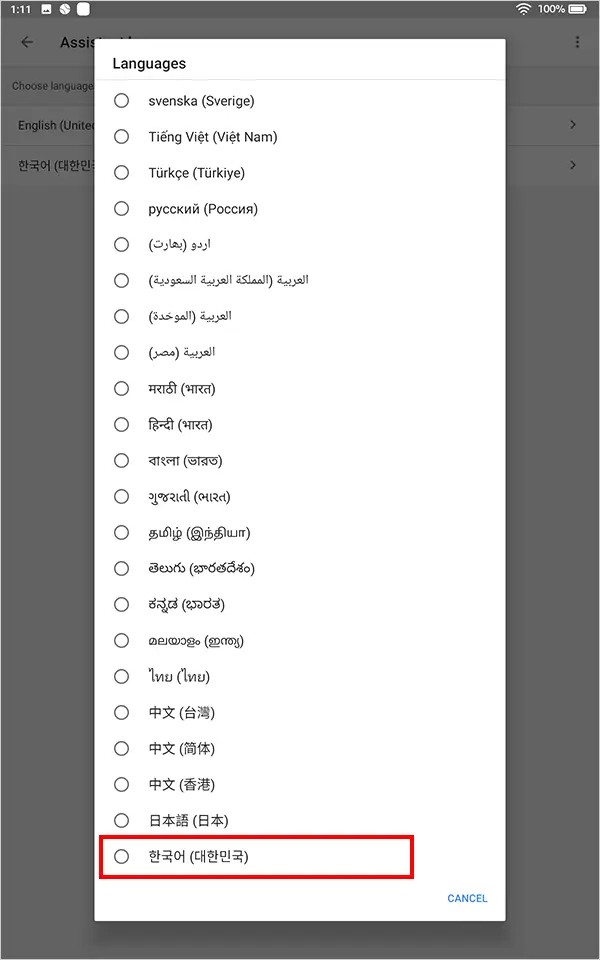Expand the 한국어 row chevron behind dialog
Image resolution: width=600 pixels, height=960 pixels.
(573, 165)
